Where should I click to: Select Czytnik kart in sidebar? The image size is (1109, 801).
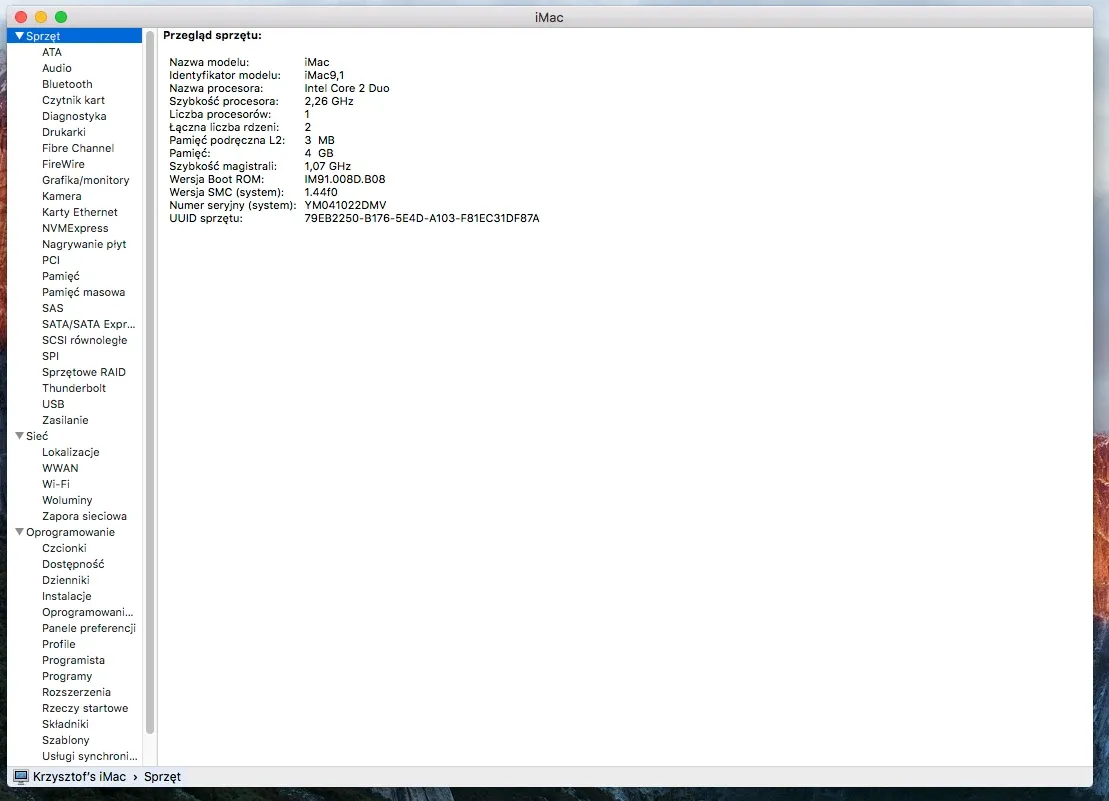tap(73, 100)
